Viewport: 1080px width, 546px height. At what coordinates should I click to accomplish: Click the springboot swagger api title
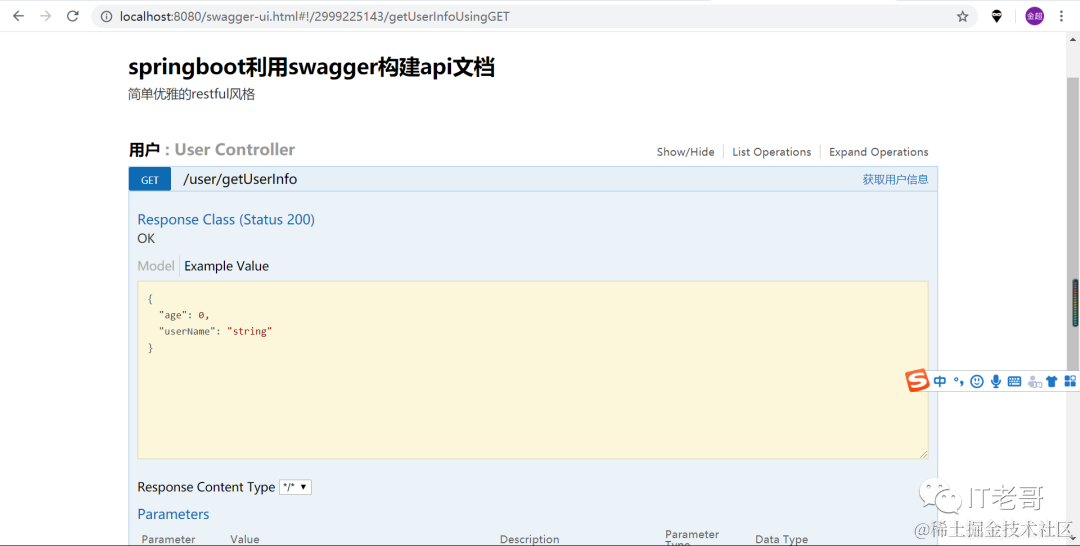[x=311, y=67]
